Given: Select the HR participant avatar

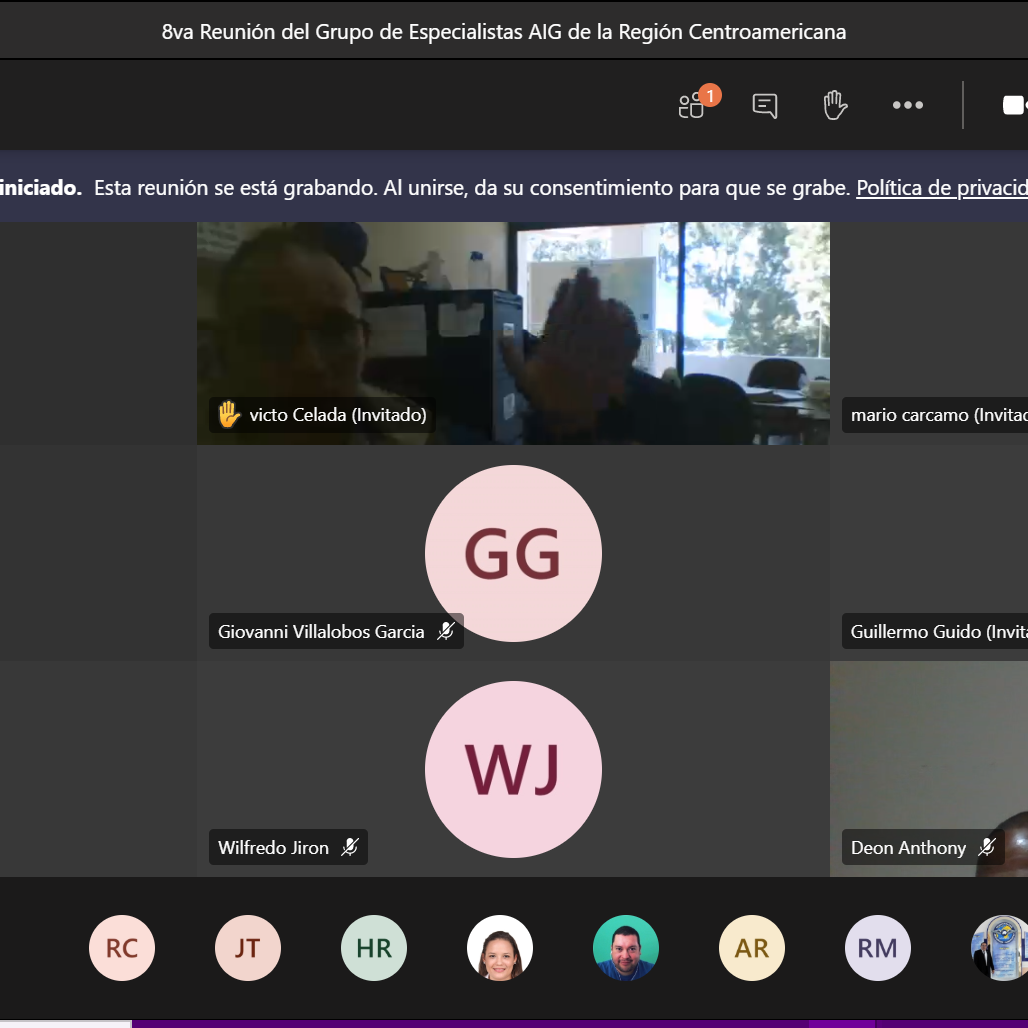Looking at the screenshot, I should coord(374,947).
